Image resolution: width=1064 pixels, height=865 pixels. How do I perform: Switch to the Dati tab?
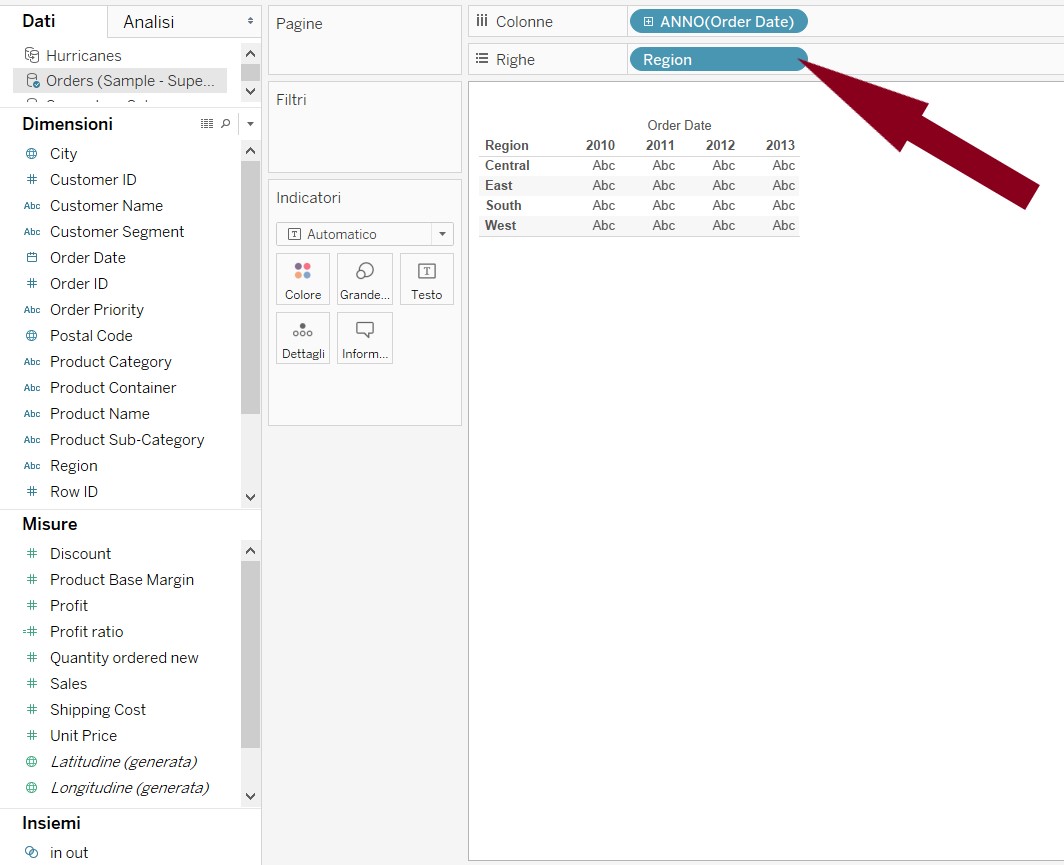pyautogui.click(x=36, y=20)
